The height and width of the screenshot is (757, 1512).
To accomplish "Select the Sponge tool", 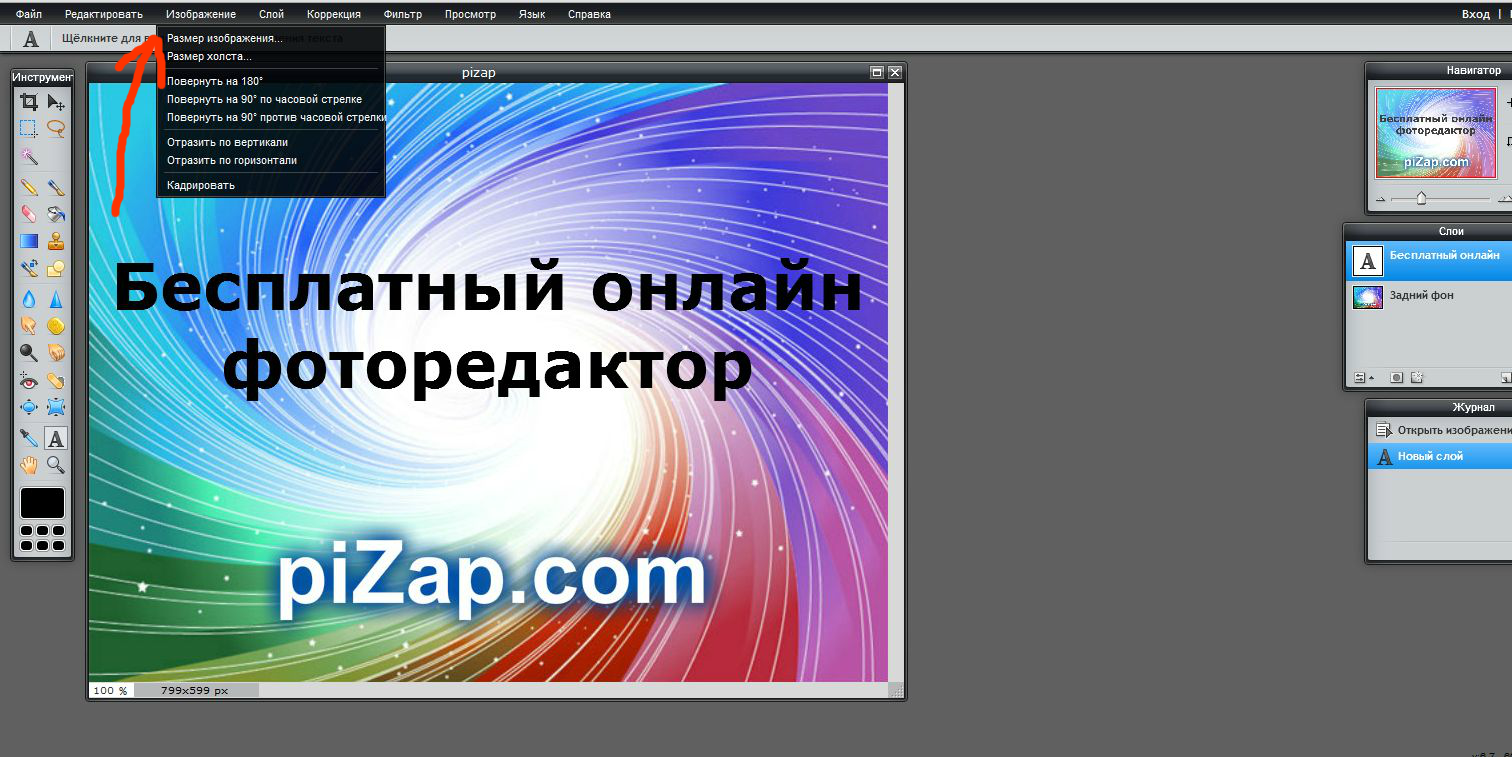I will click(56, 325).
